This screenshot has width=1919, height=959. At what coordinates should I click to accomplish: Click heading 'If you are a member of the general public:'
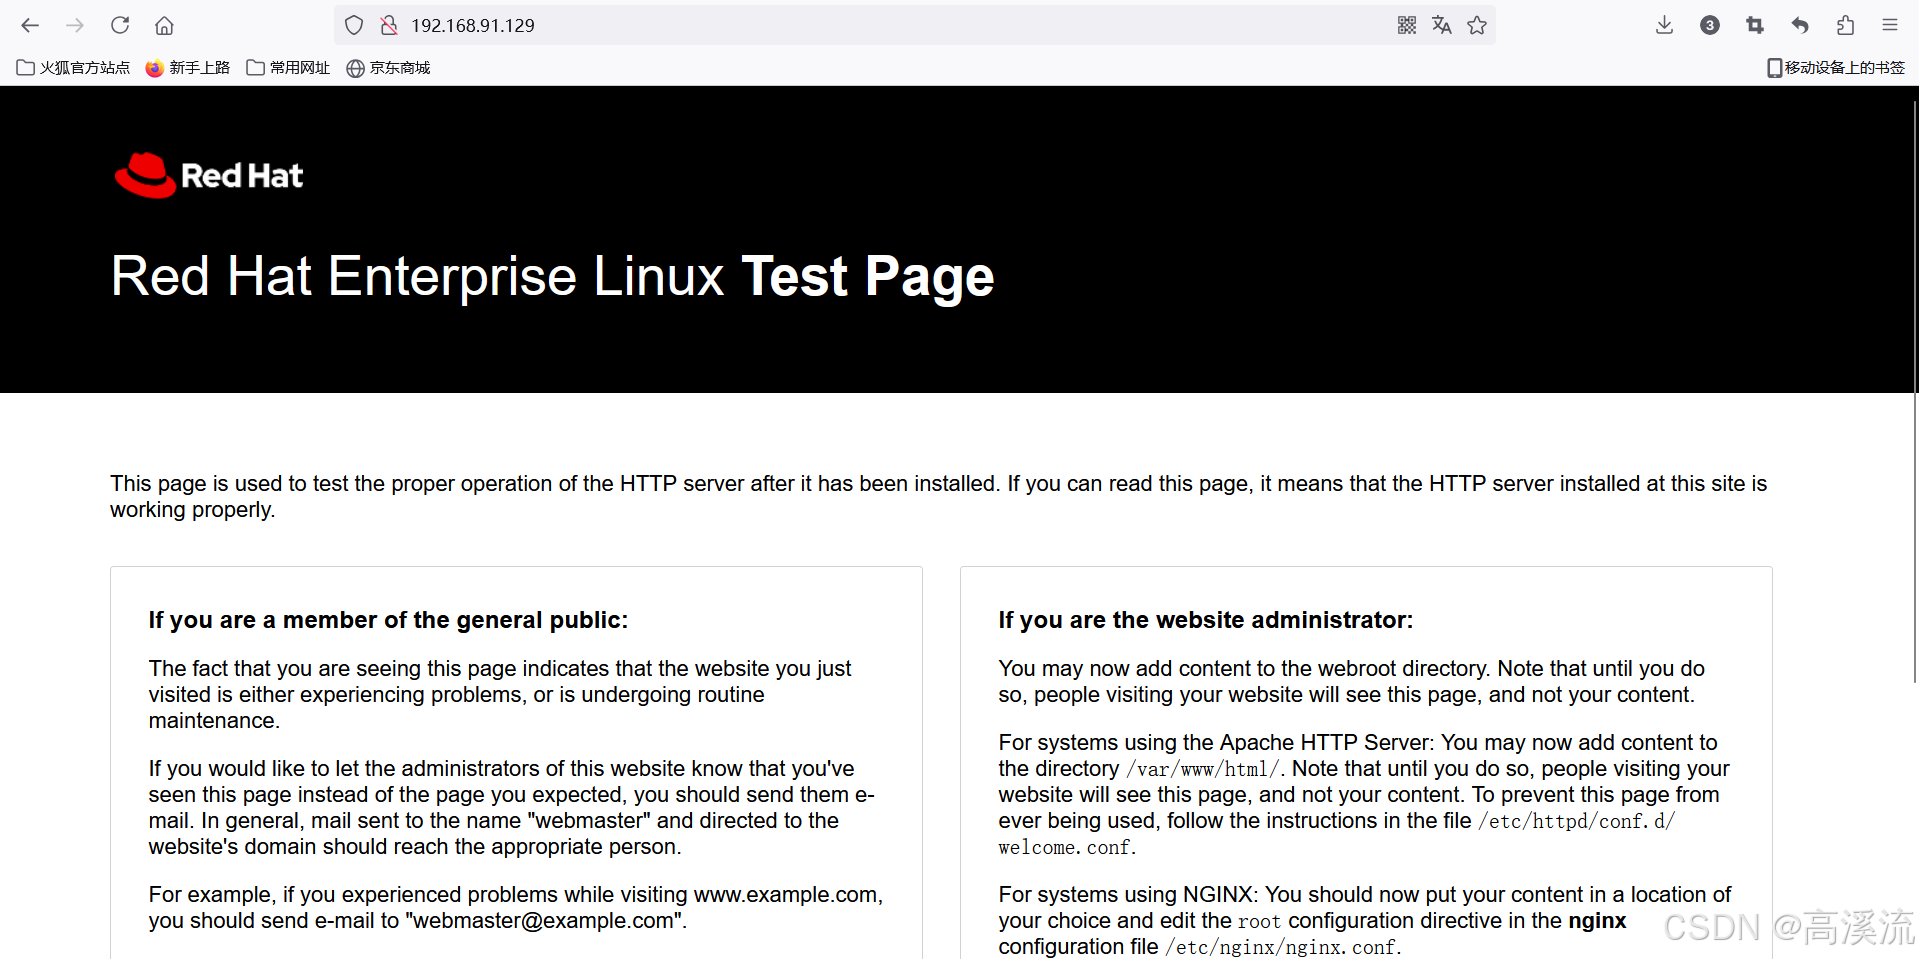pyautogui.click(x=388, y=620)
